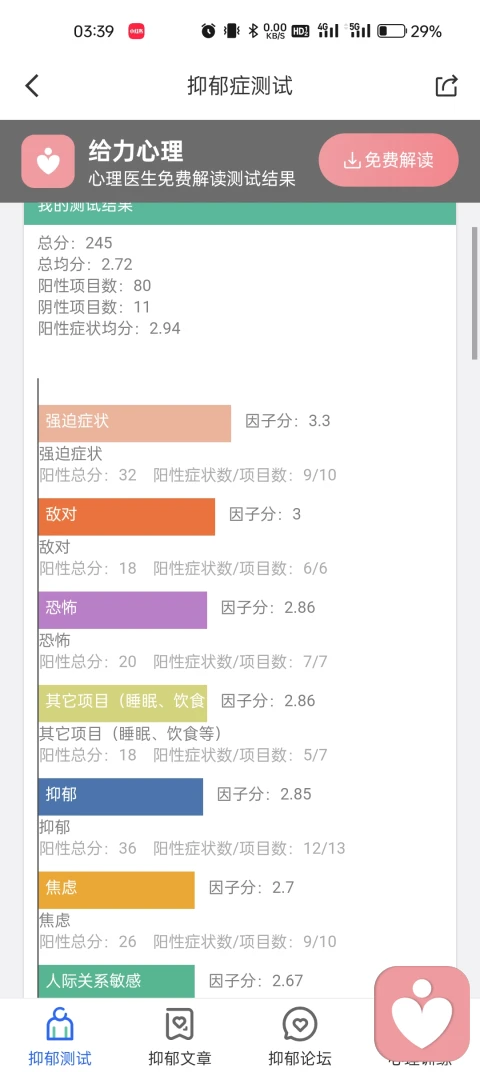This screenshot has width=480, height=1072.
Task: Select the blue 抑郁 factor bar
Action: click(x=120, y=796)
